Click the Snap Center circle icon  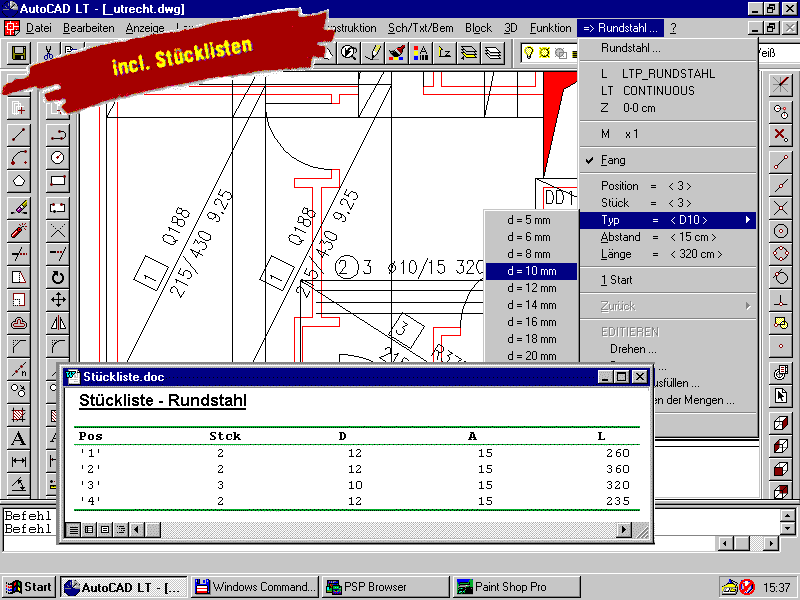point(781,231)
